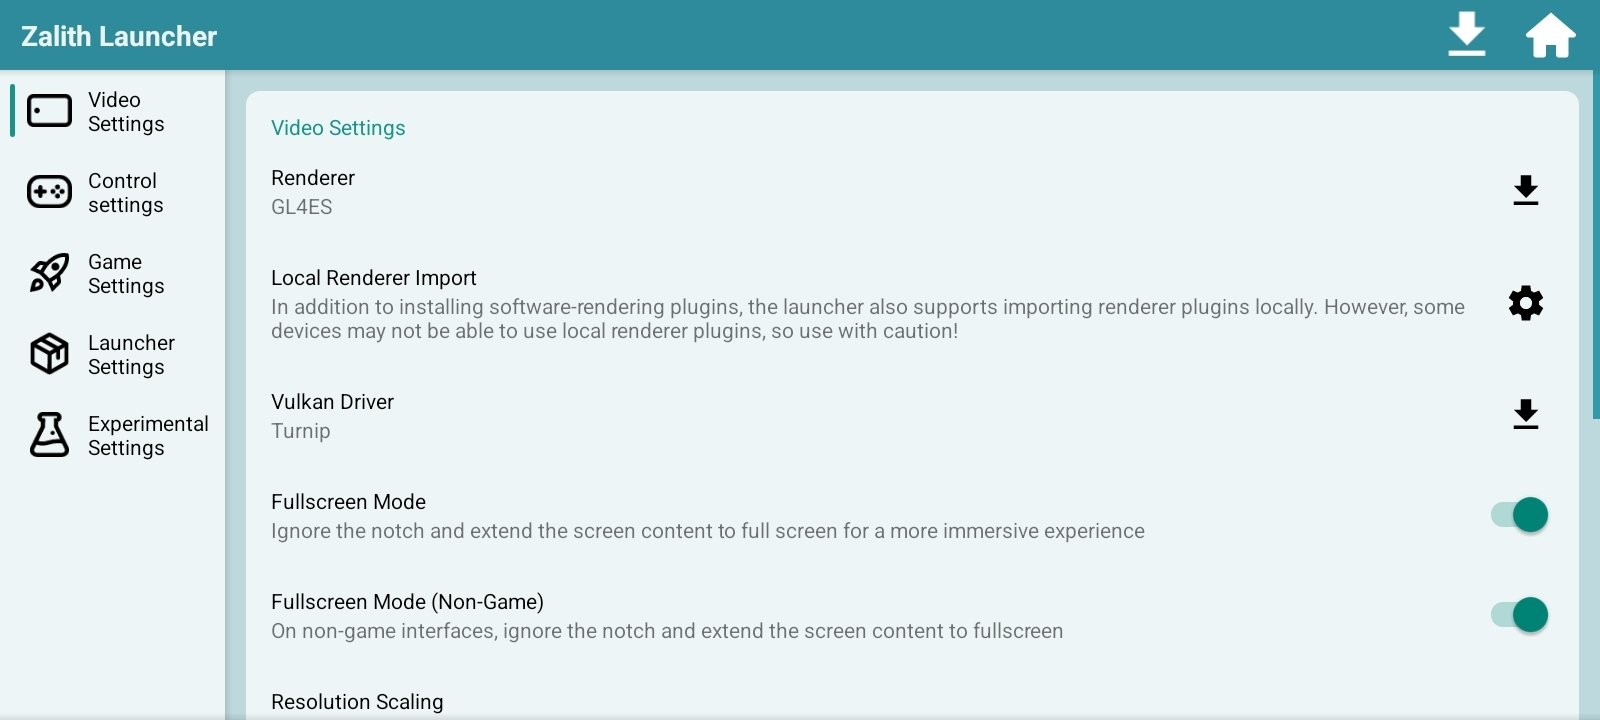The height and width of the screenshot is (720, 1600).
Task: Click the rocket Game Settings icon
Action: coord(49,273)
